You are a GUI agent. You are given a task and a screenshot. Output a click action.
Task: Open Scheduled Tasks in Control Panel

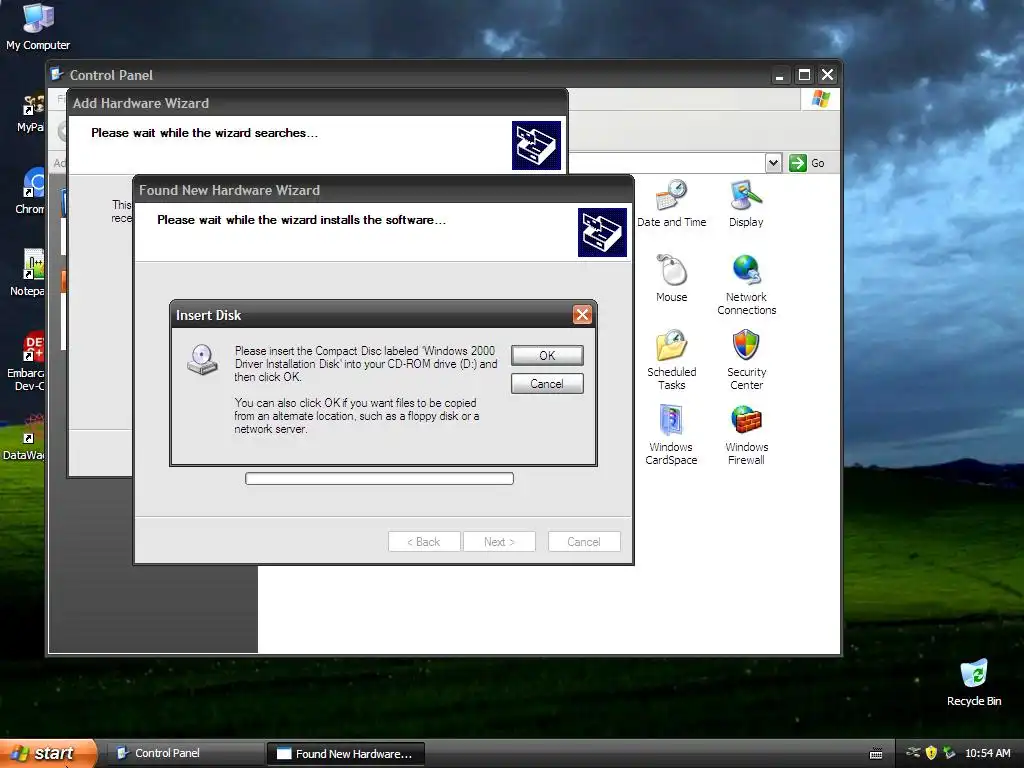[x=671, y=360]
